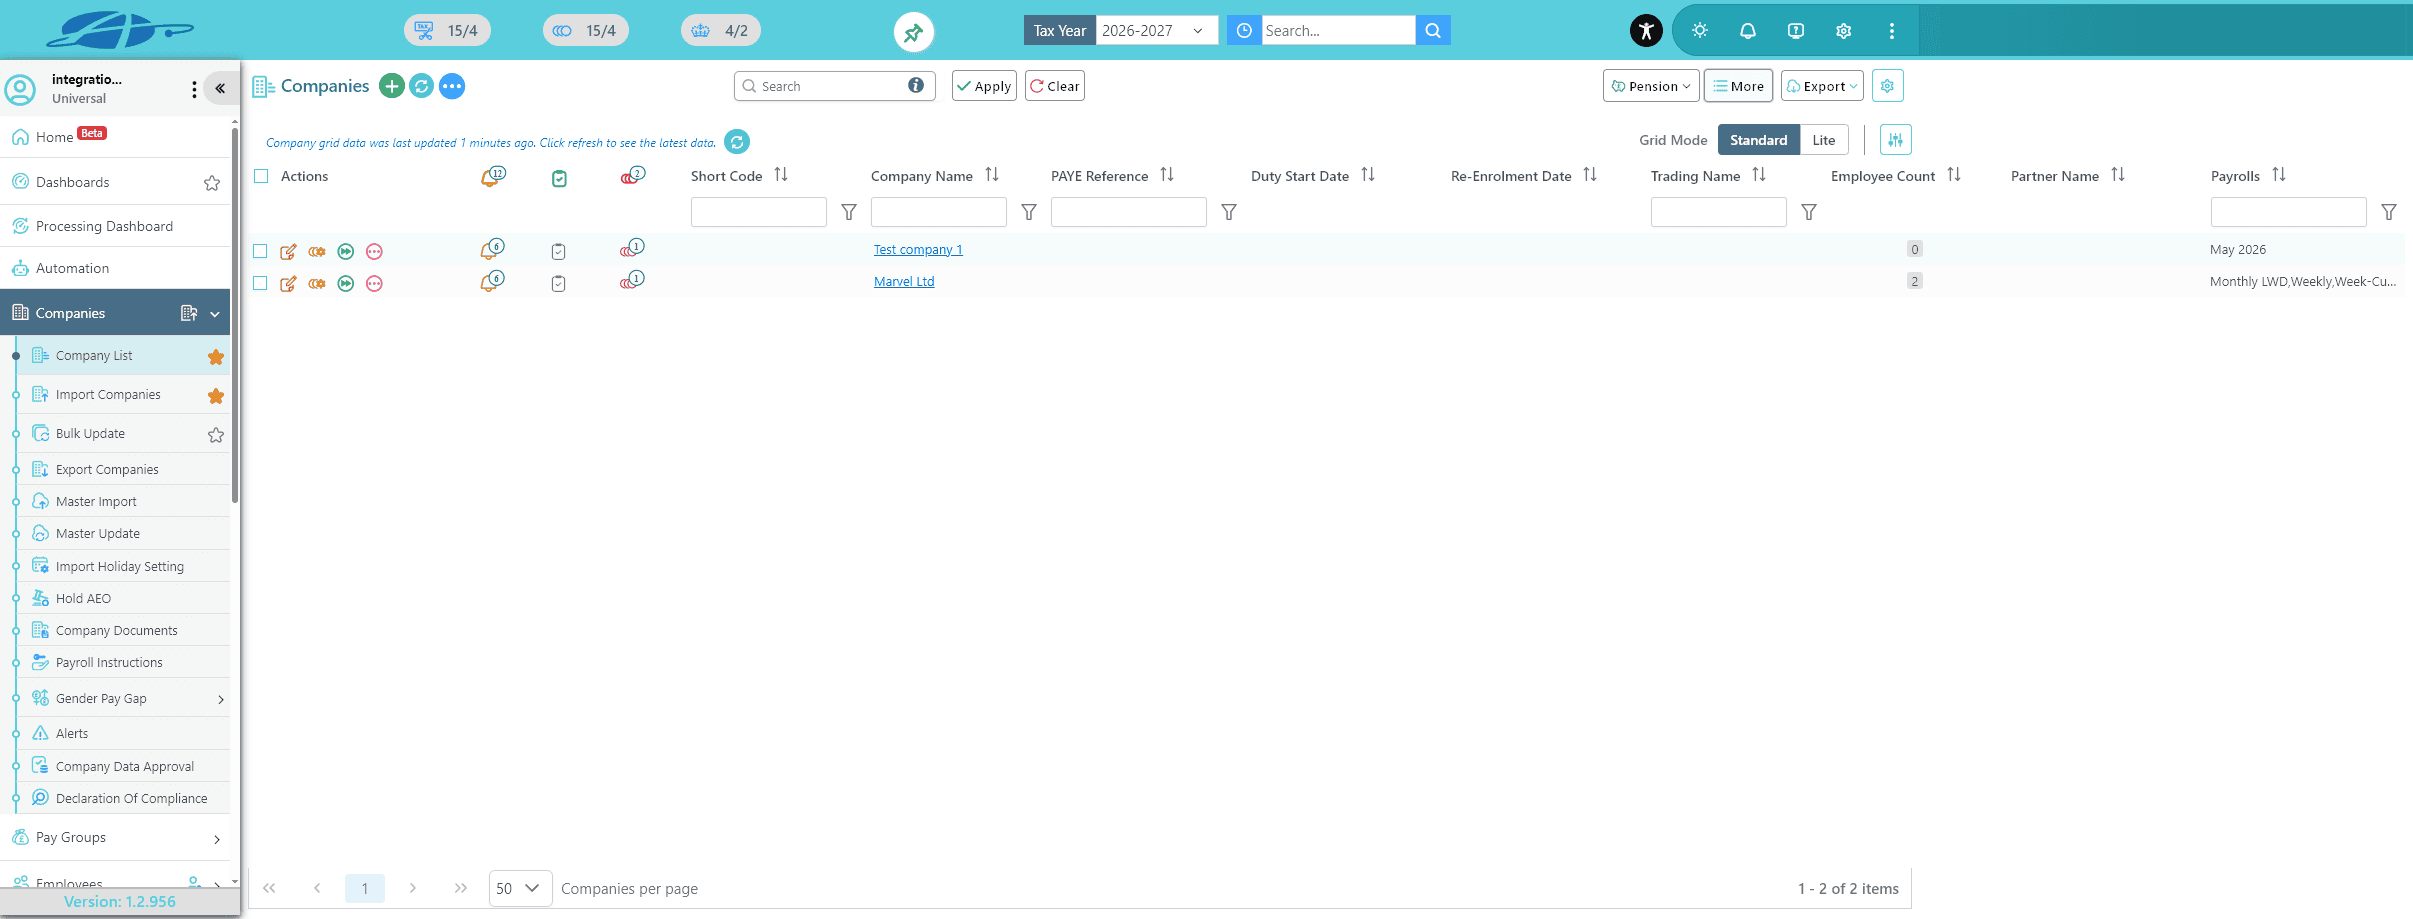Click grid settings gear next to Export
Viewport: 2413px width, 919px height.
tap(1887, 86)
